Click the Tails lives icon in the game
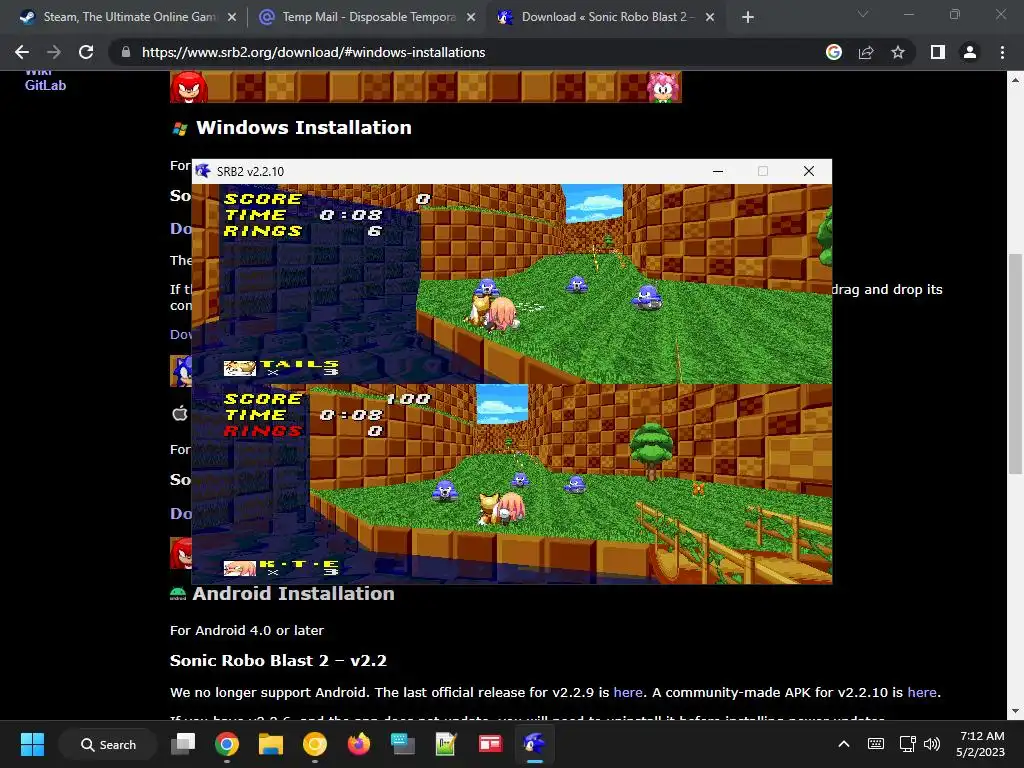The width and height of the screenshot is (1024, 768). pyautogui.click(x=240, y=368)
